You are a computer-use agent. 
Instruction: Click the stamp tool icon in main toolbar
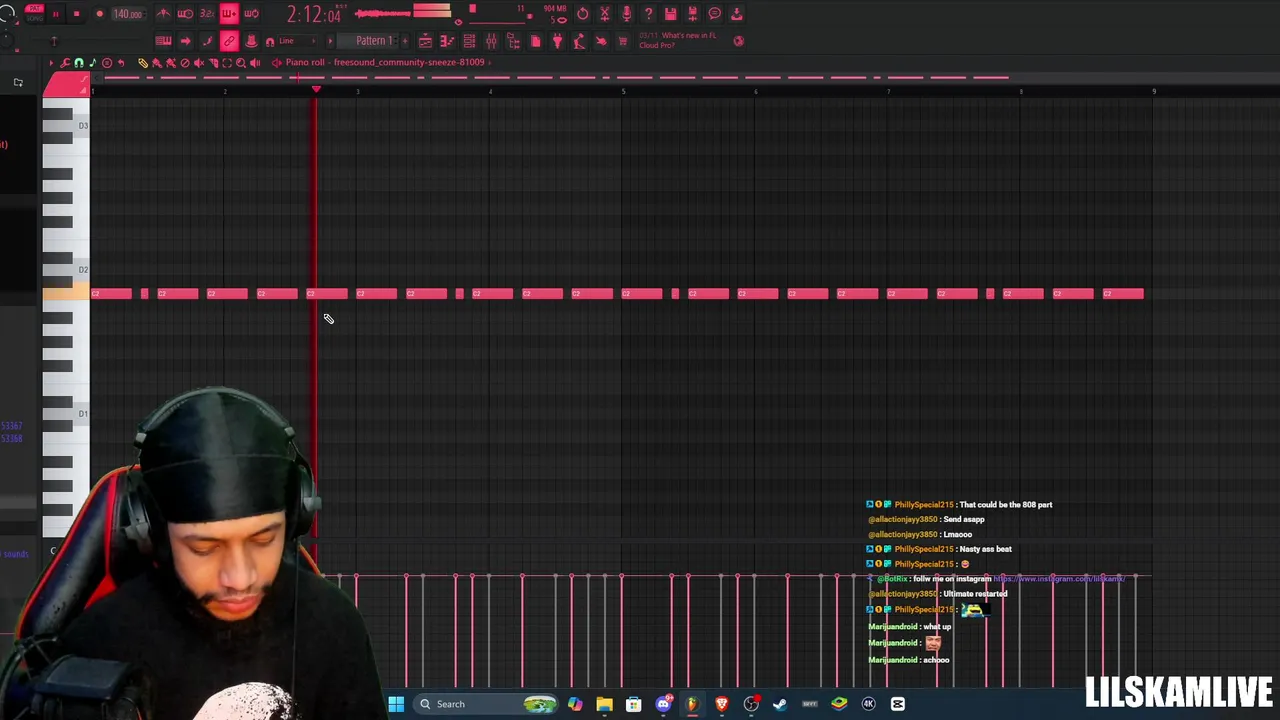click(x=251, y=41)
